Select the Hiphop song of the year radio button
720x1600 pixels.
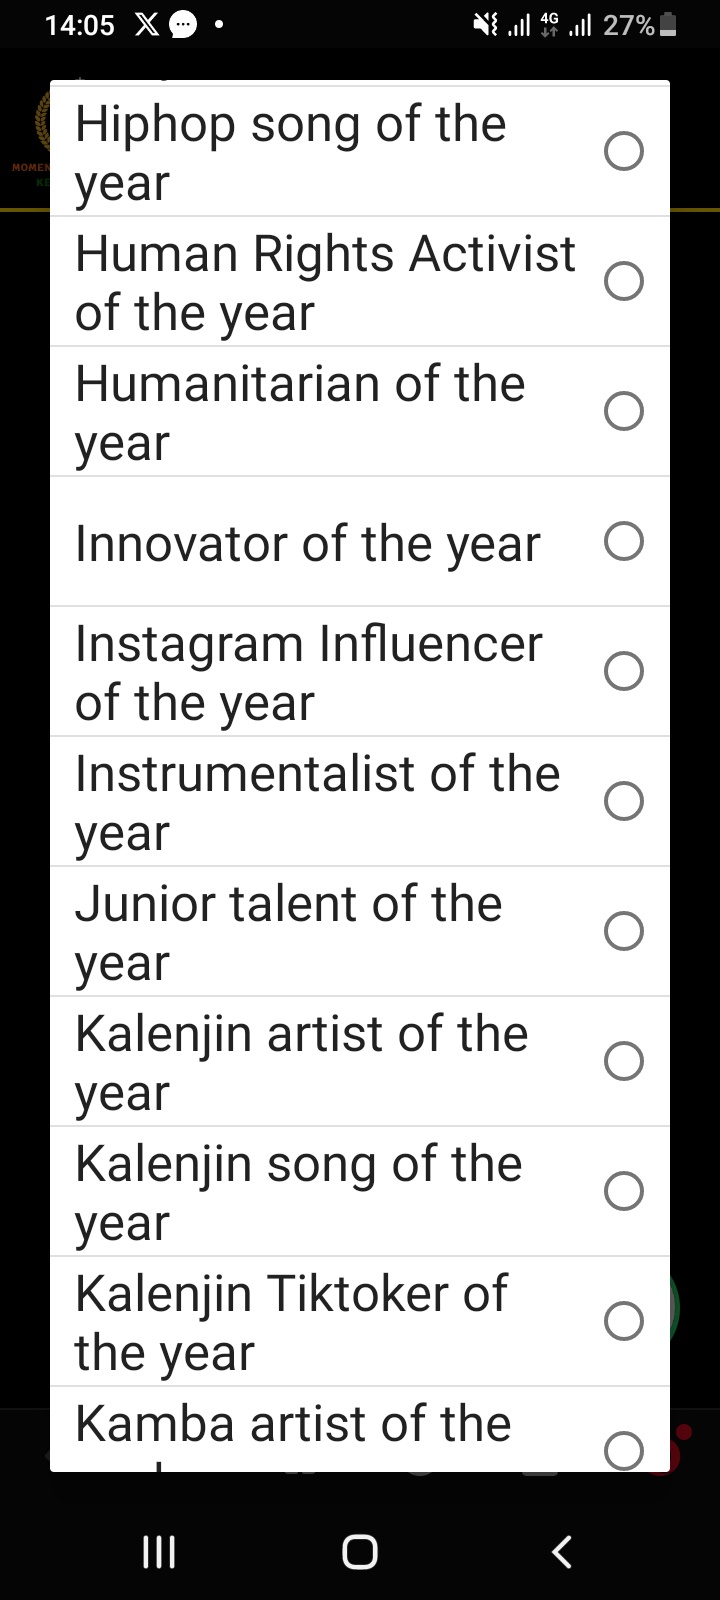pyautogui.click(x=623, y=151)
